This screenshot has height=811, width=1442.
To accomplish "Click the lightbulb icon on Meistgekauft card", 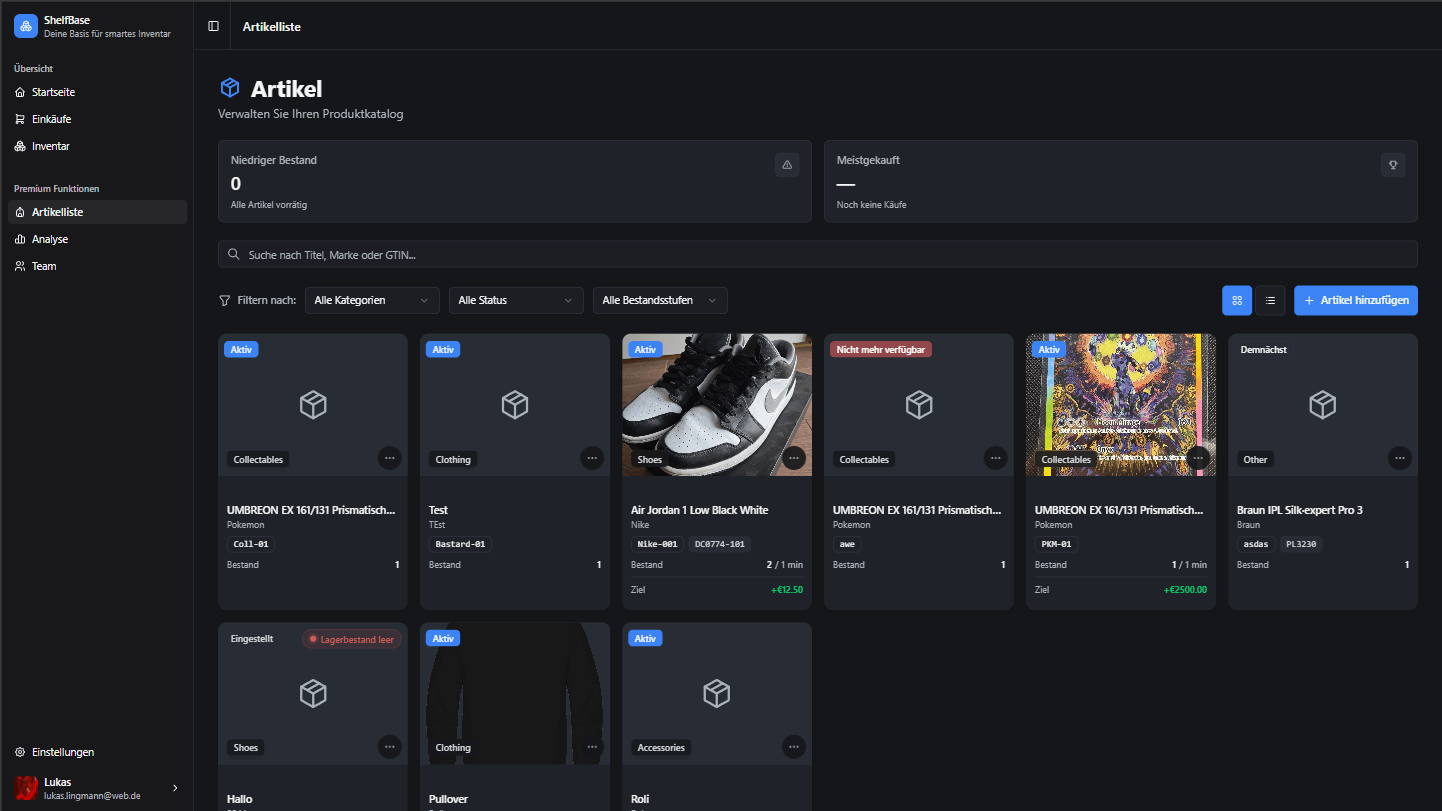I will [x=1392, y=164].
